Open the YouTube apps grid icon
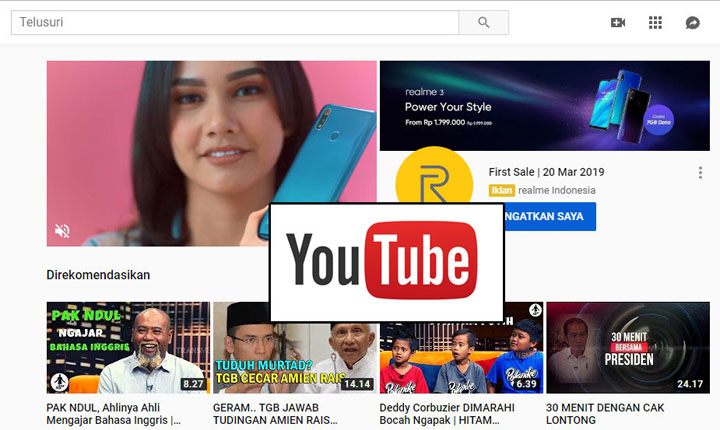The height and width of the screenshot is (430, 720). coord(655,23)
